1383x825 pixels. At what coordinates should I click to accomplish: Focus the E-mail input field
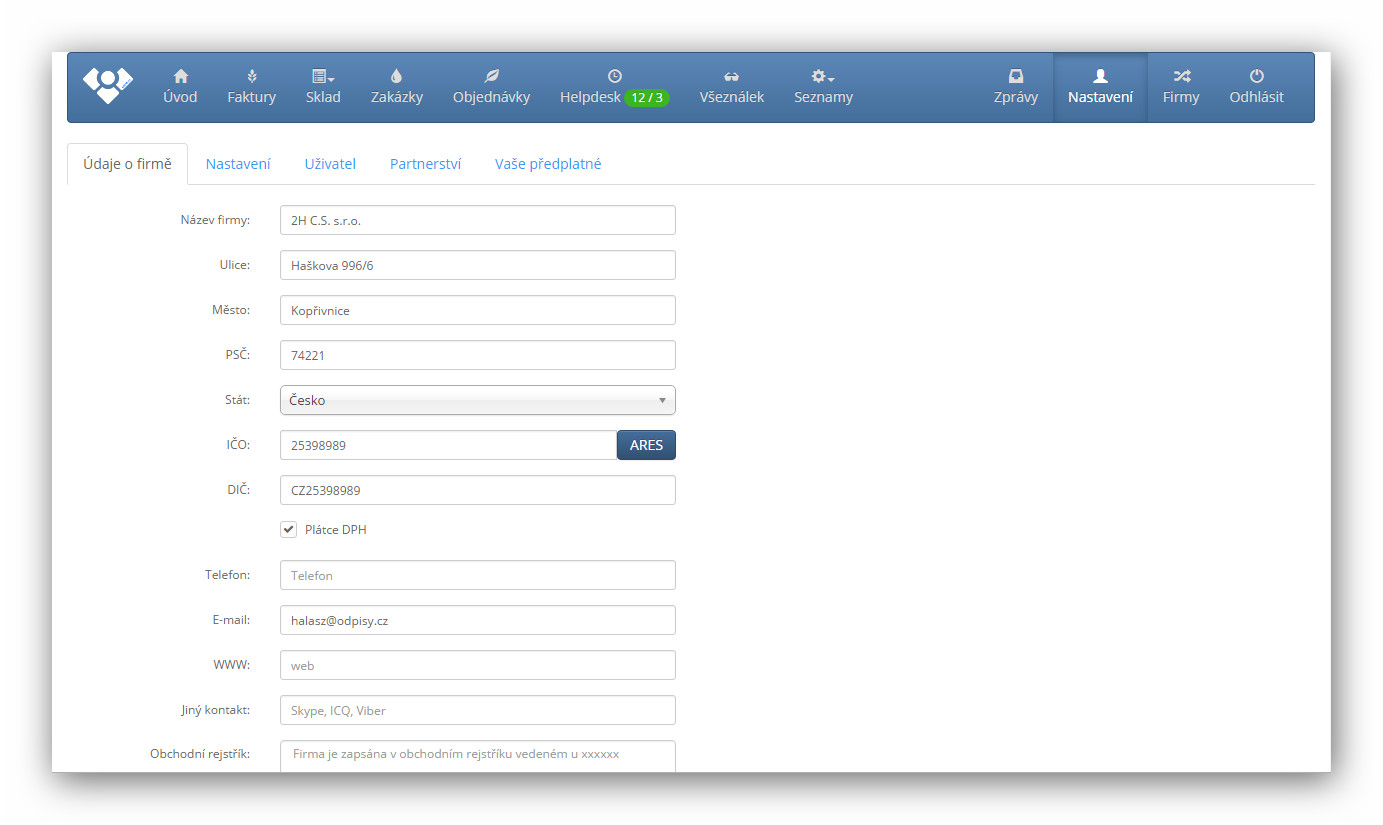477,620
